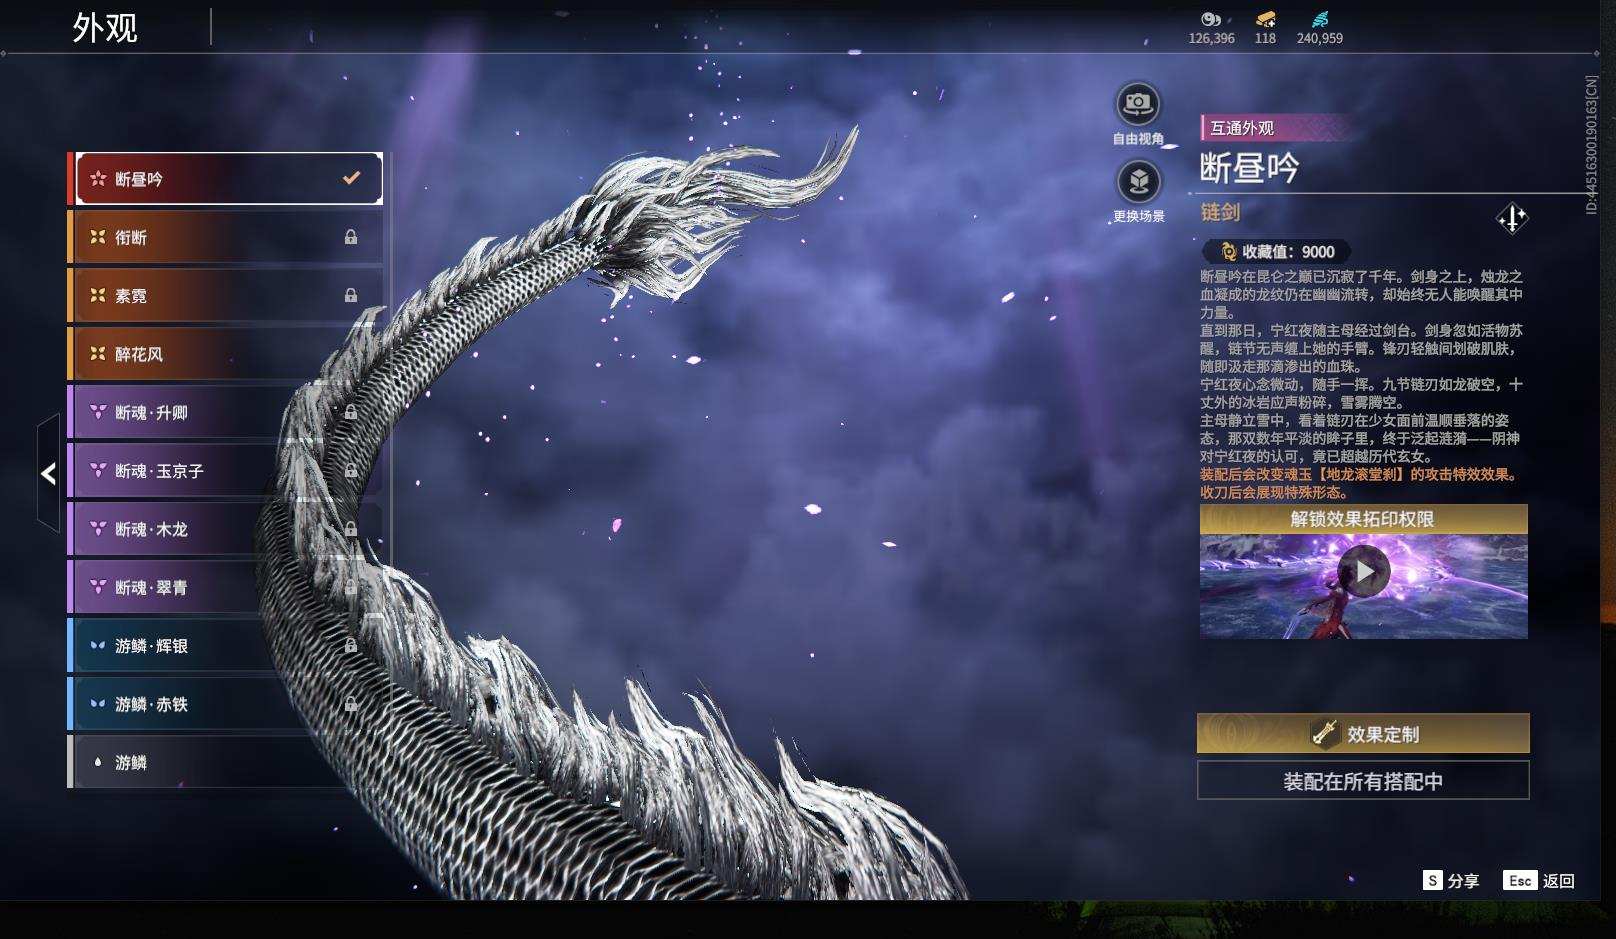Click the purple rarity icon beside 断魂·翠青
The height and width of the screenshot is (939, 1616).
(98, 587)
